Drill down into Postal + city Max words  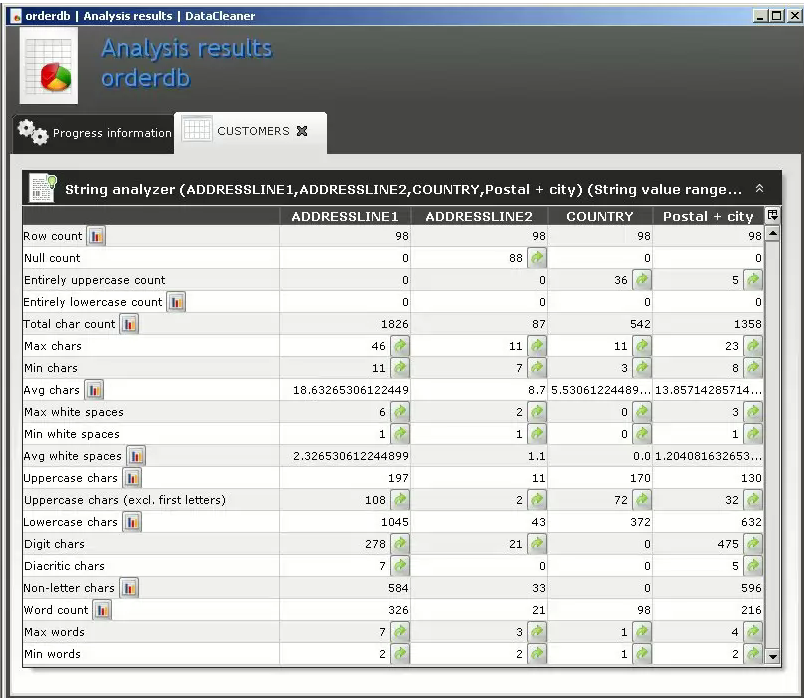click(753, 631)
